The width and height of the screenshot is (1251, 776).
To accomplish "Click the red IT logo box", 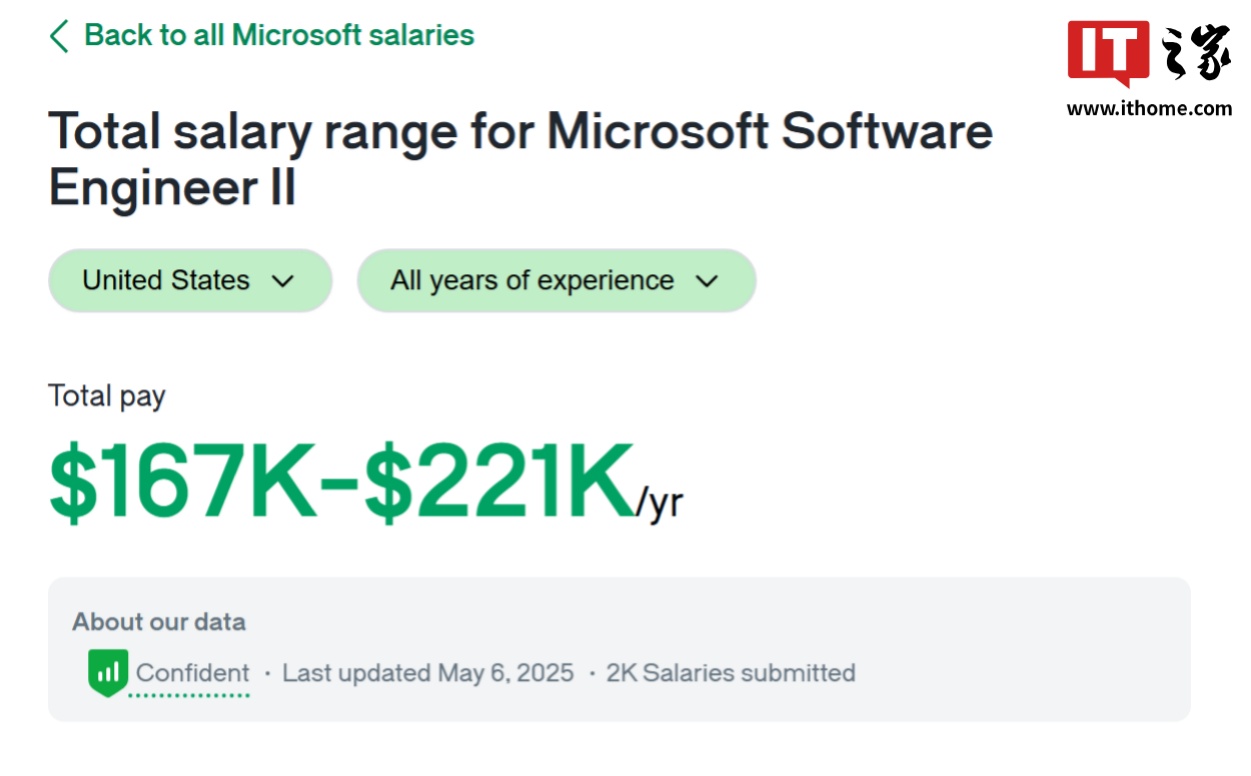I will click(x=1108, y=51).
